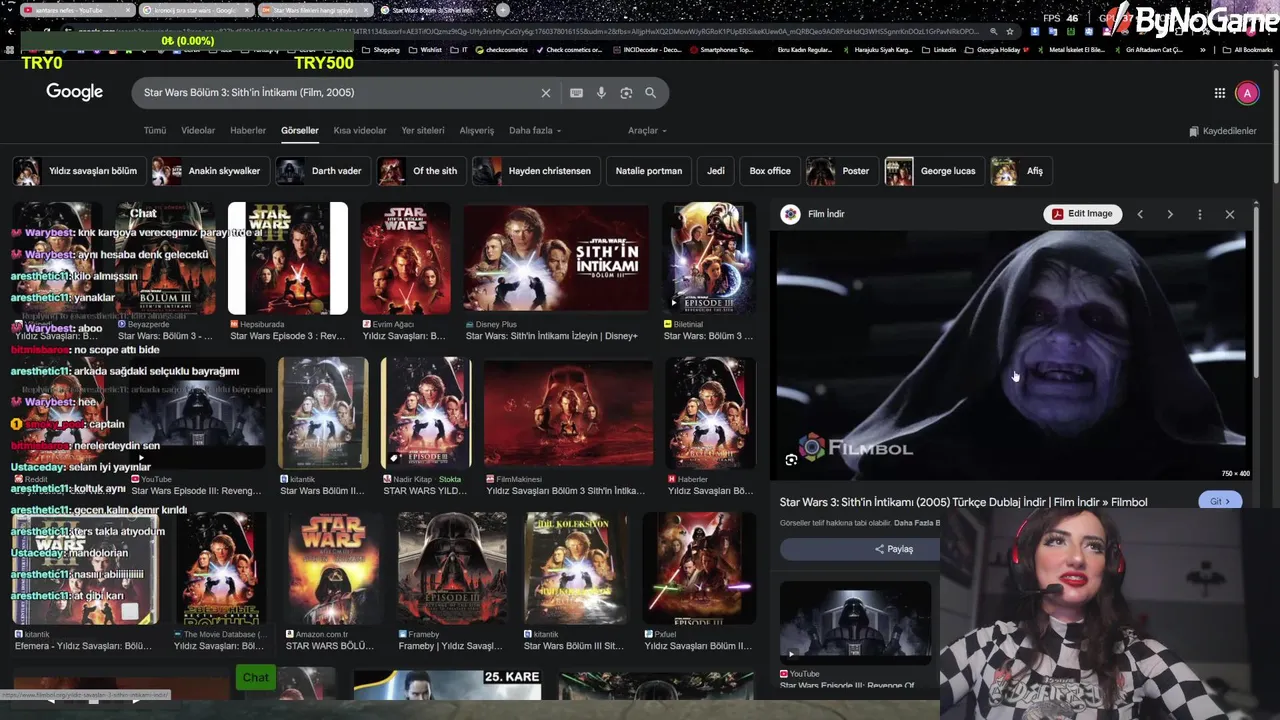
Task: Filter by George lucas chip
Action: (935, 171)
